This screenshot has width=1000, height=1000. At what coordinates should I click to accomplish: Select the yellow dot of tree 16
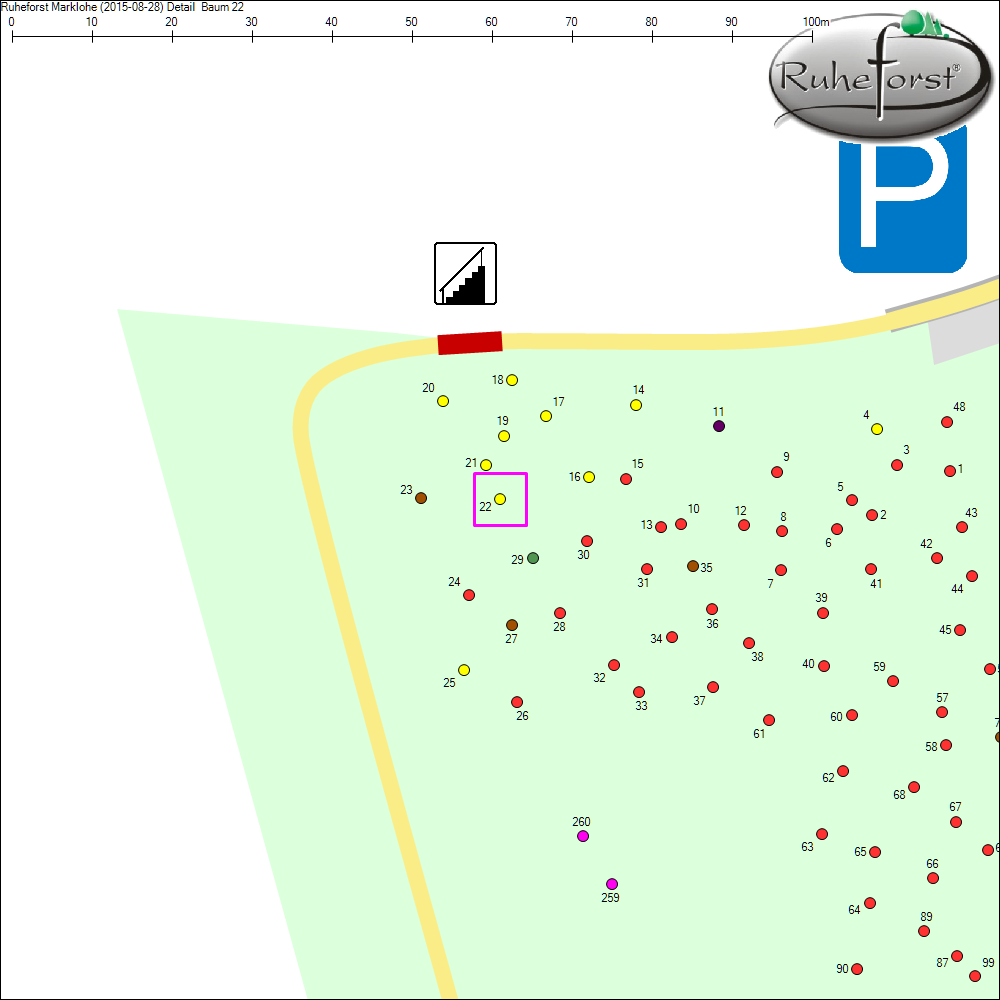[x=589, y=477]
